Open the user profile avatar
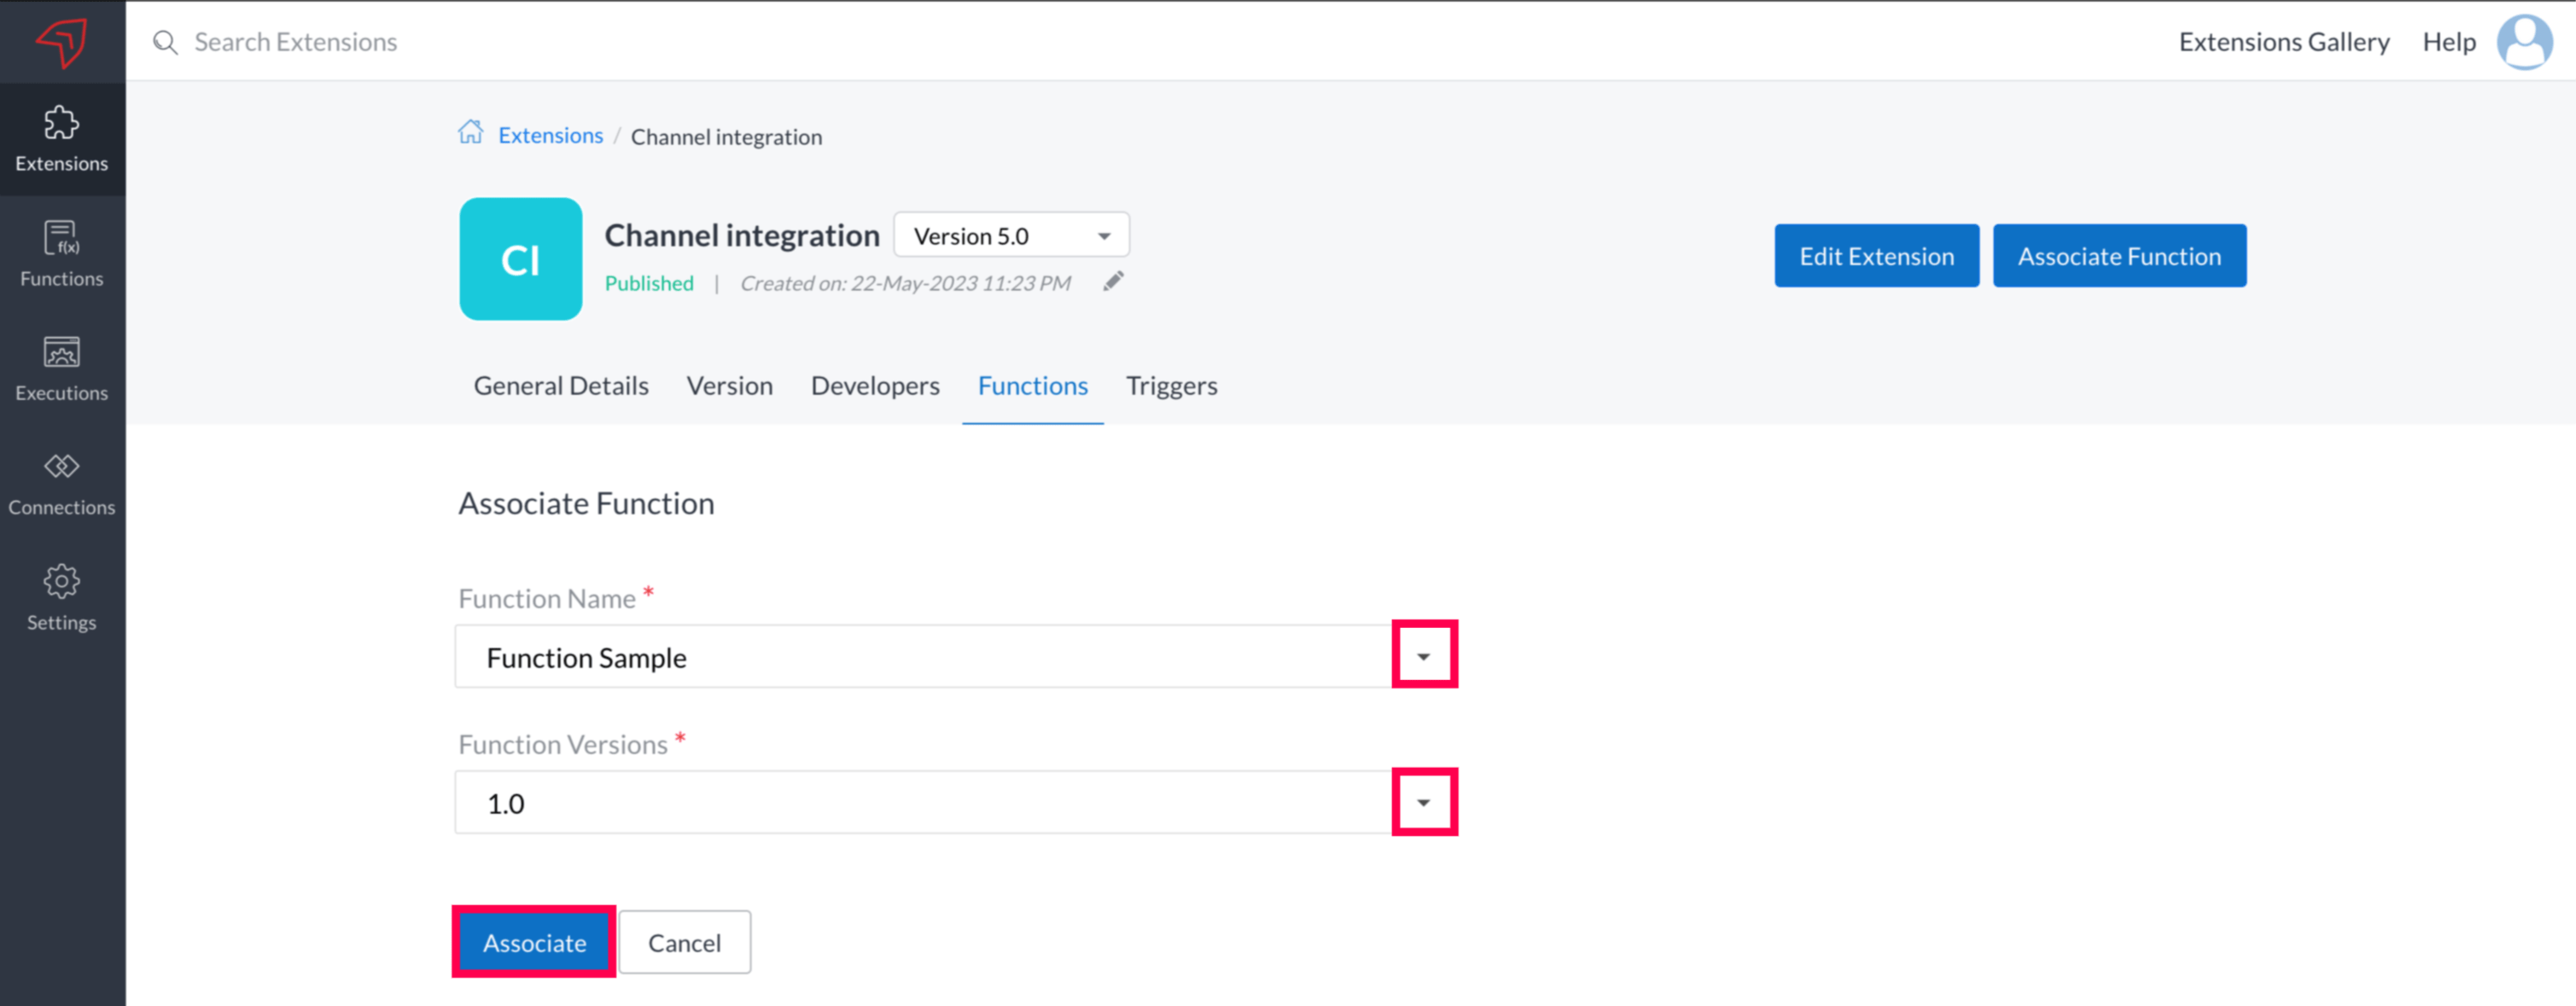Image resolution: width=2576 pixels, height=1006 pixels. click(x=2524, y=42)
